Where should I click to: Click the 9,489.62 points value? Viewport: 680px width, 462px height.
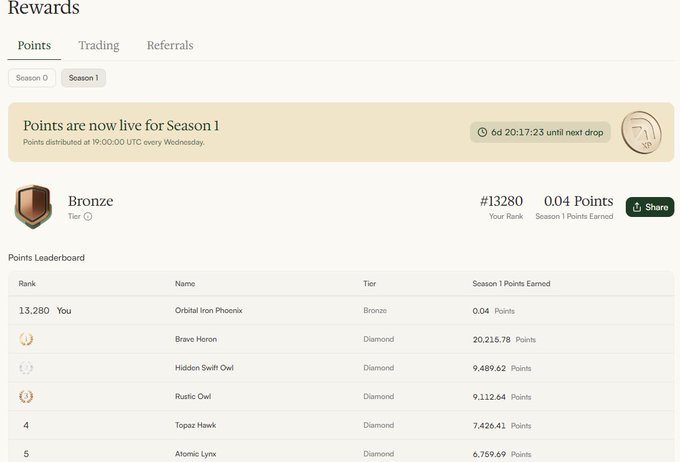(489, 368)
